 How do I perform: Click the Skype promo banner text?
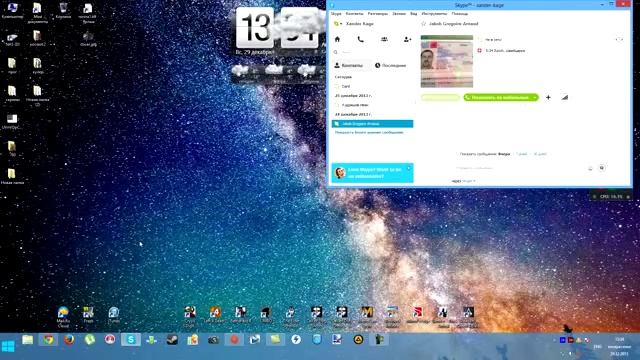click(x=374, y=173)
